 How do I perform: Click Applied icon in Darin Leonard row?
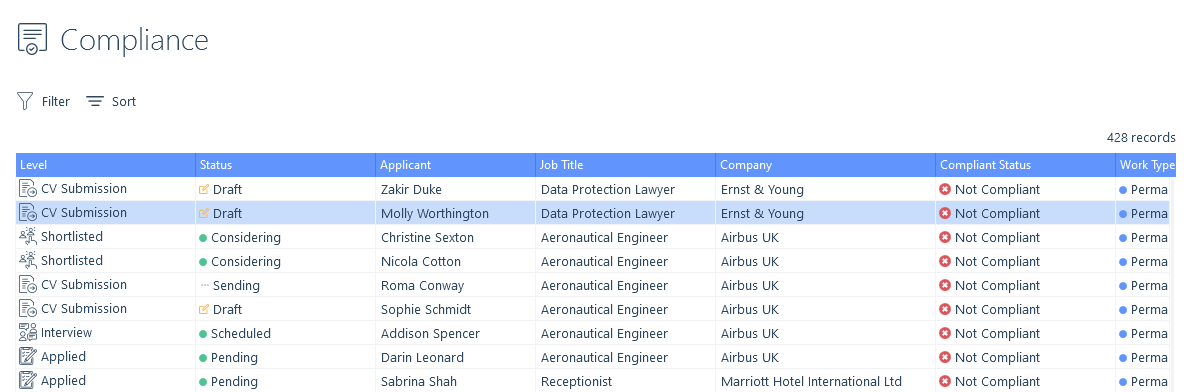click(27, 356)
